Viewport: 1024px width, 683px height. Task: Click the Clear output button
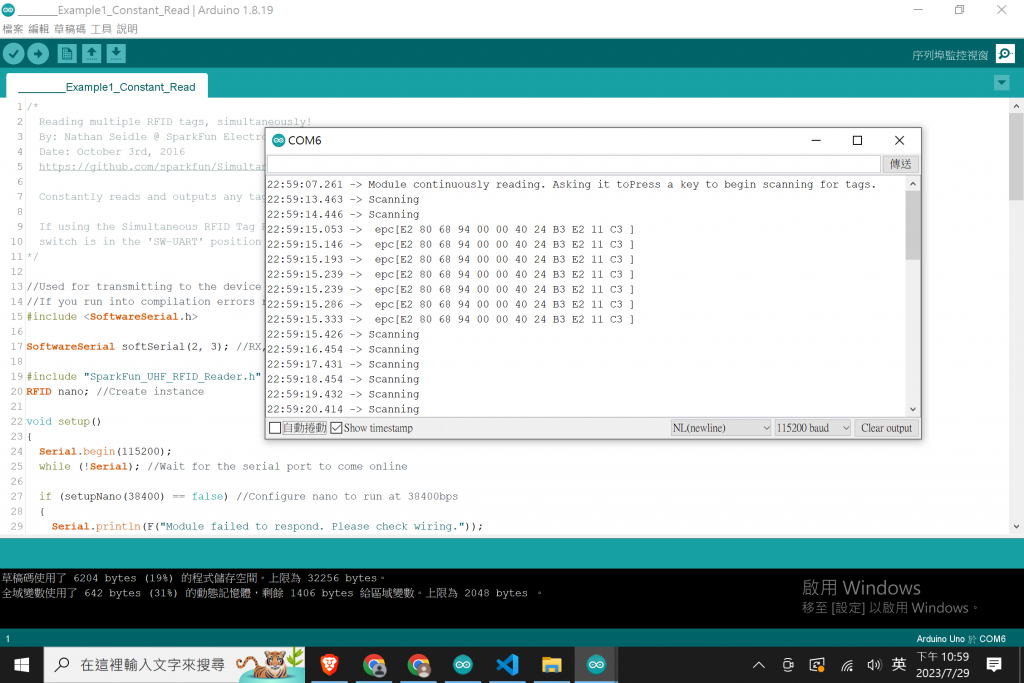coord(886,428)
